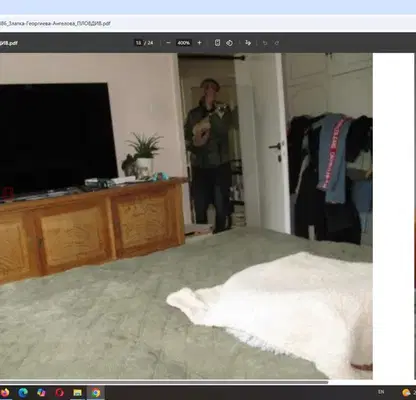Click the fit to page icon
Image resolution: width=416 pixels, height=400 pixels.
click(x=217, y=43)
